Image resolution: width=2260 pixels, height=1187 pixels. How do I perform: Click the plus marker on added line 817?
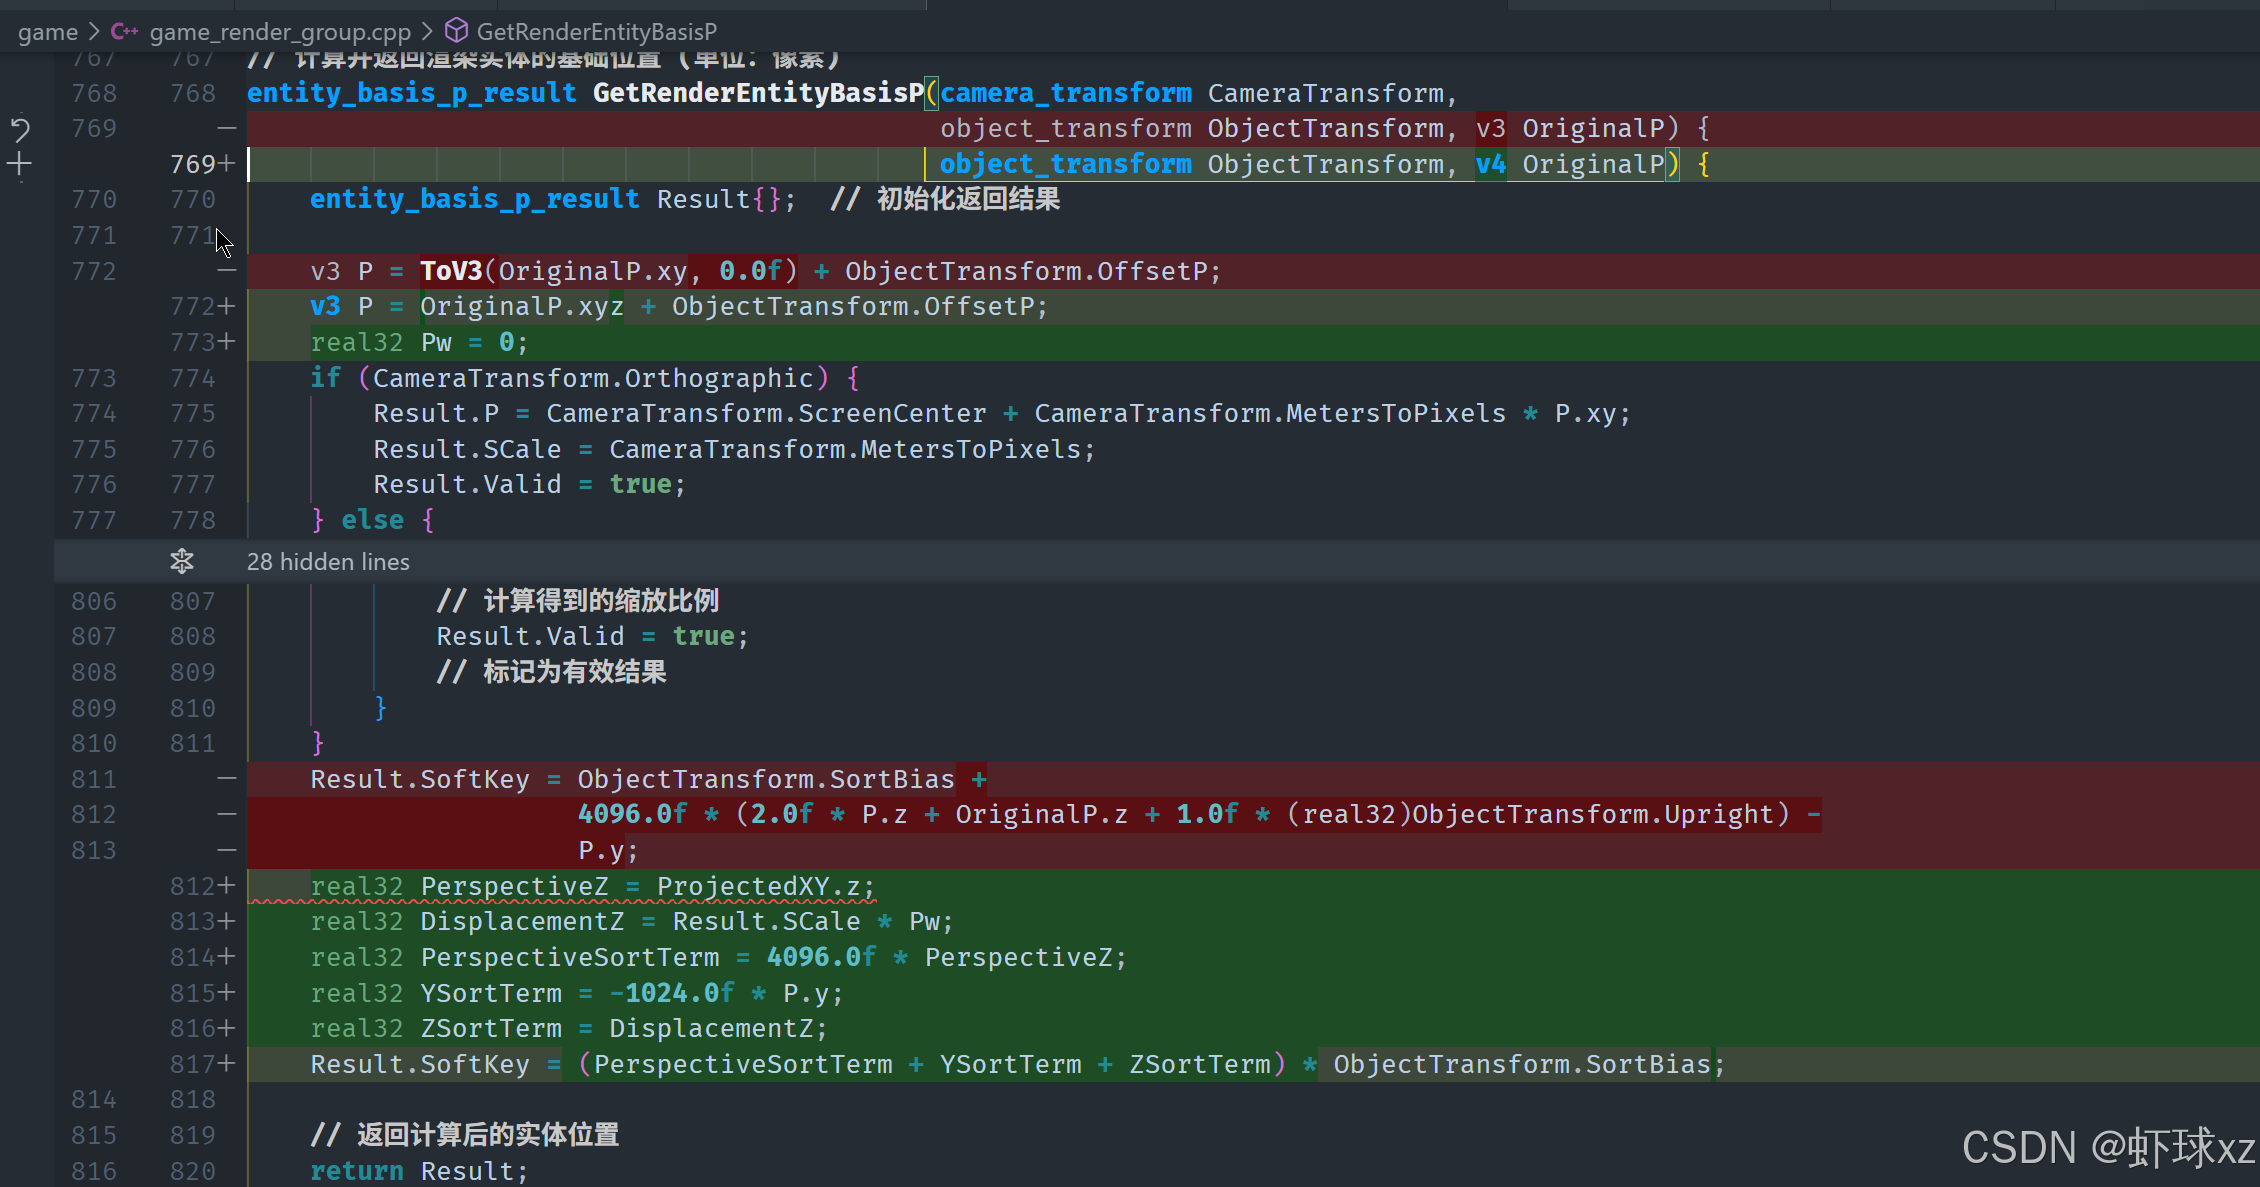pyautogui.click(x=227, y=1064)
